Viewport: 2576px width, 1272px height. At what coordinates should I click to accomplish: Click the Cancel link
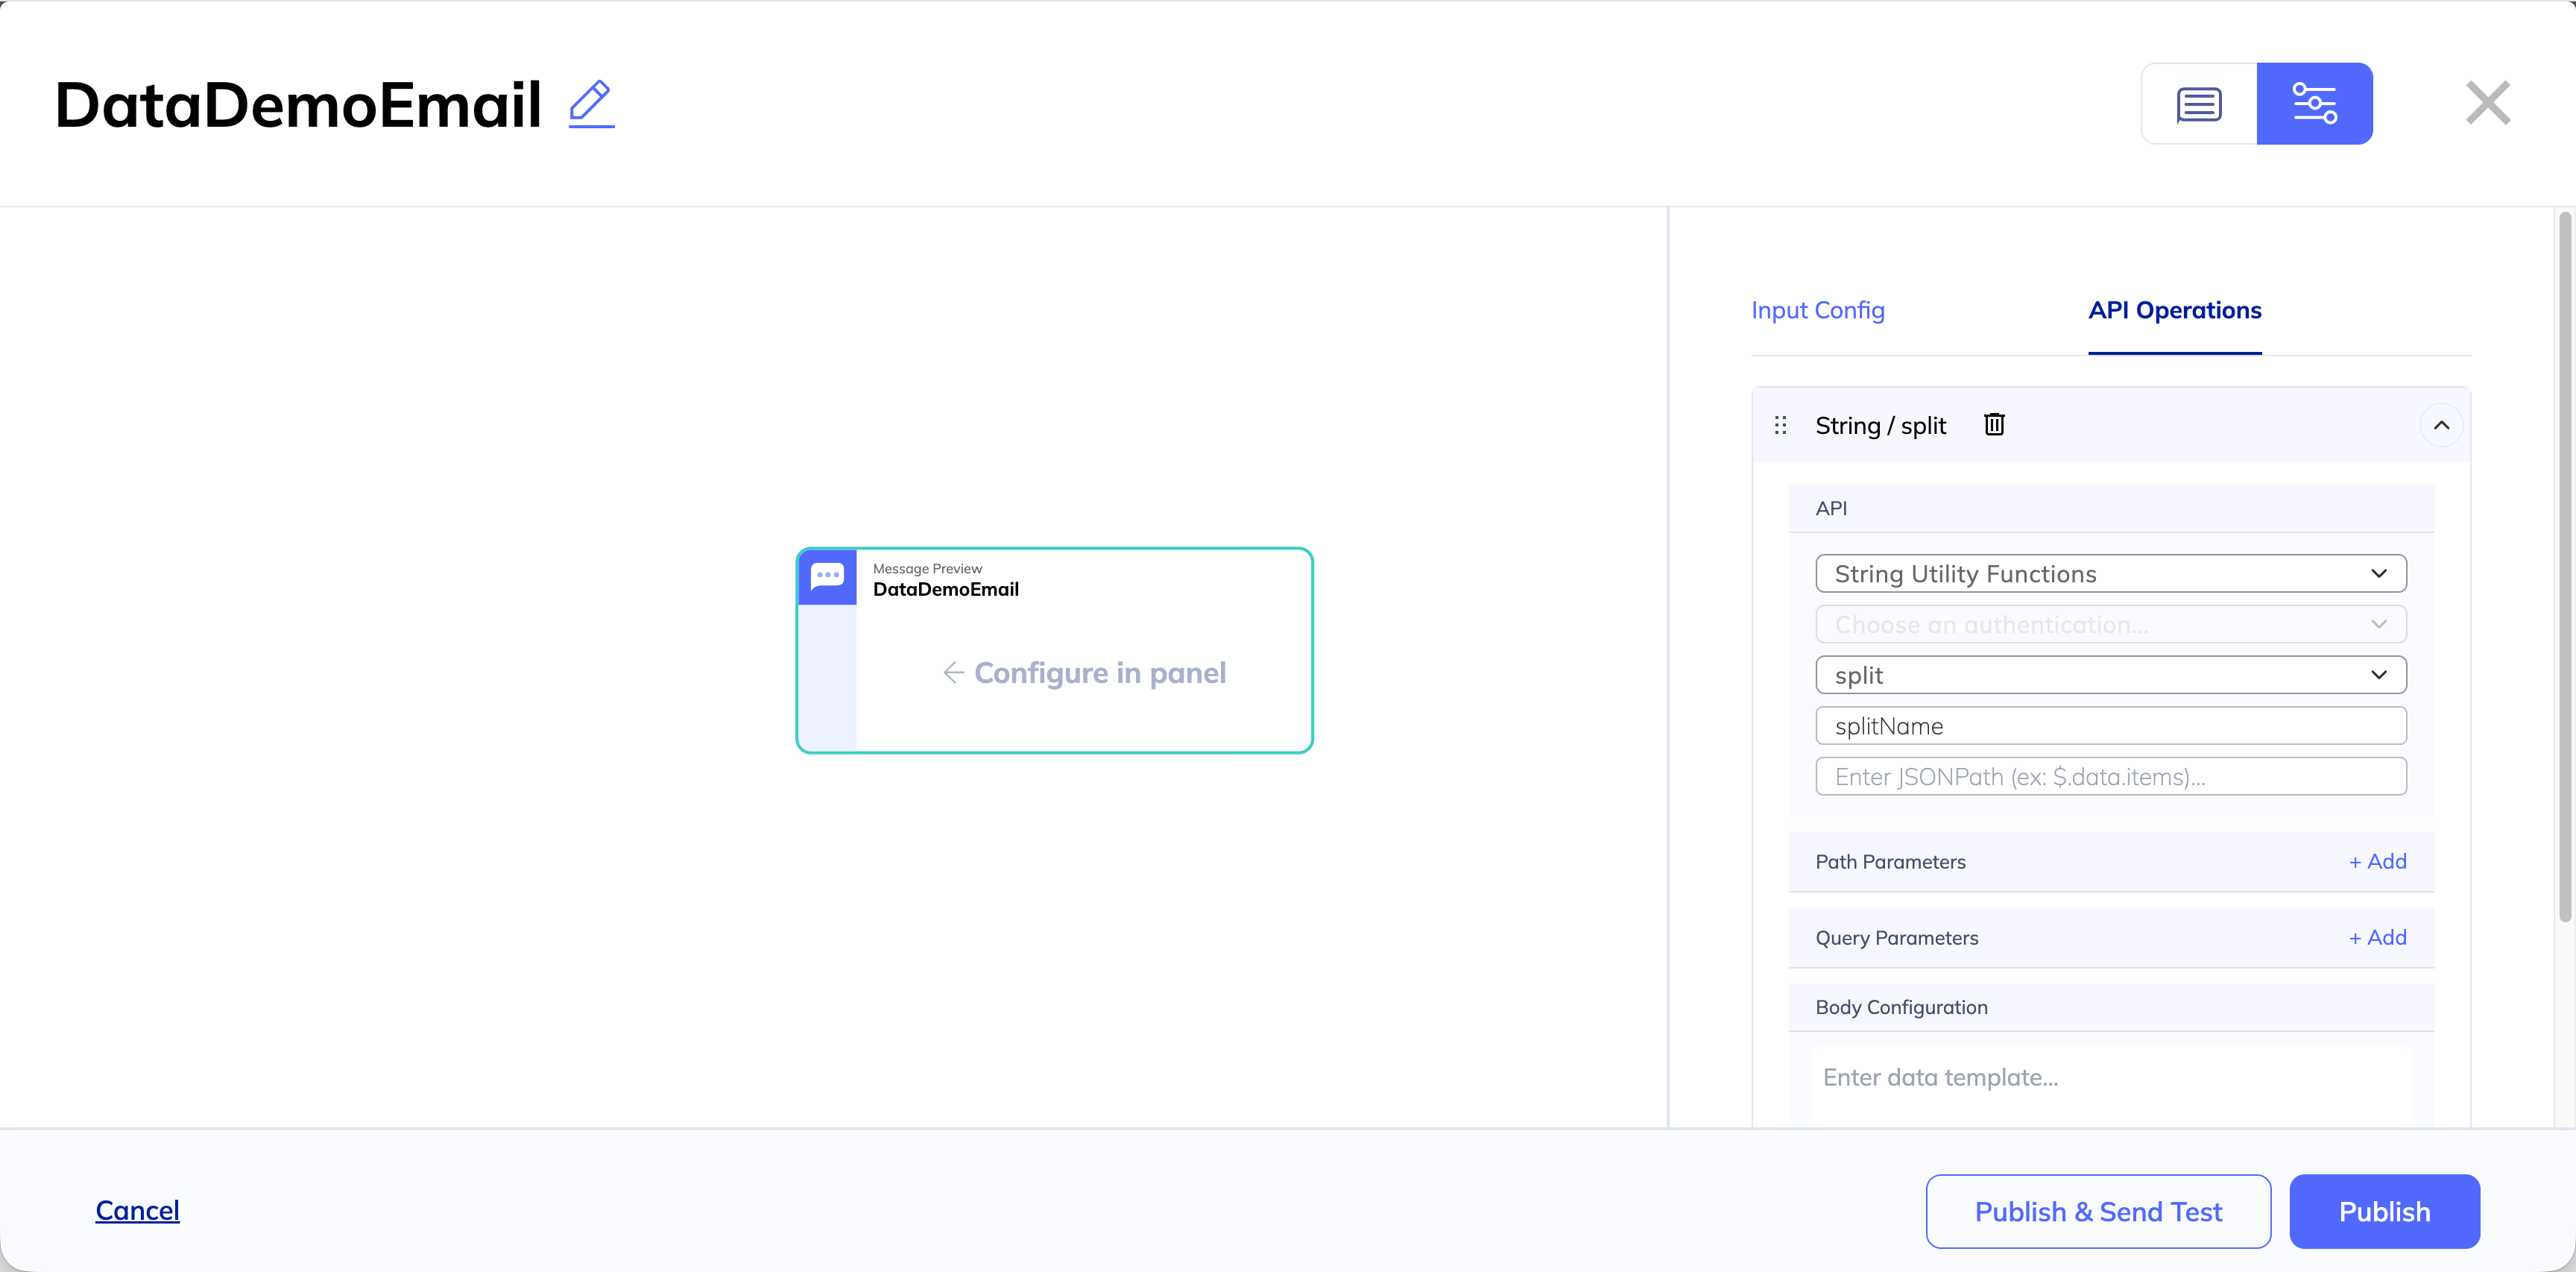click(x=137, y=1210)
